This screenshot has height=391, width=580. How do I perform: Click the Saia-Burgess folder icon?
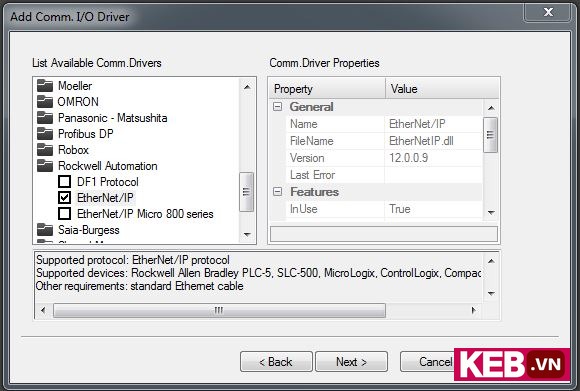[45, 230]
